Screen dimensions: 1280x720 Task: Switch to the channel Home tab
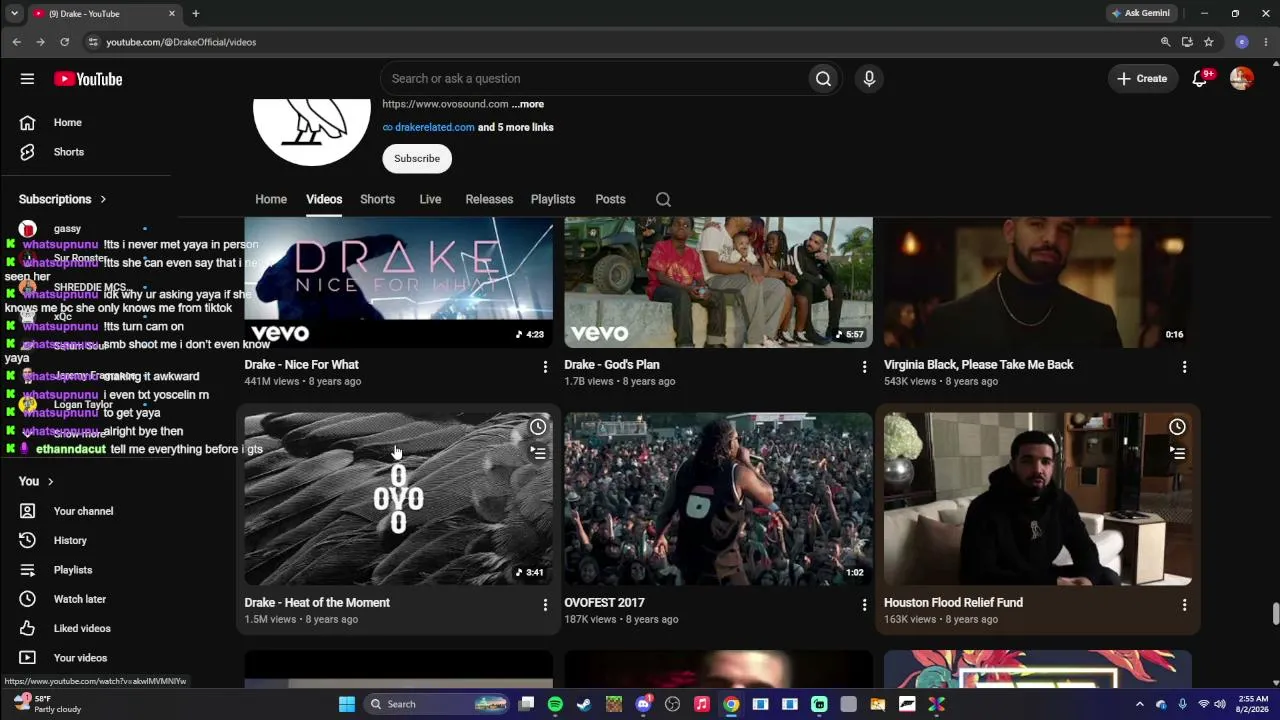point(271,199)
